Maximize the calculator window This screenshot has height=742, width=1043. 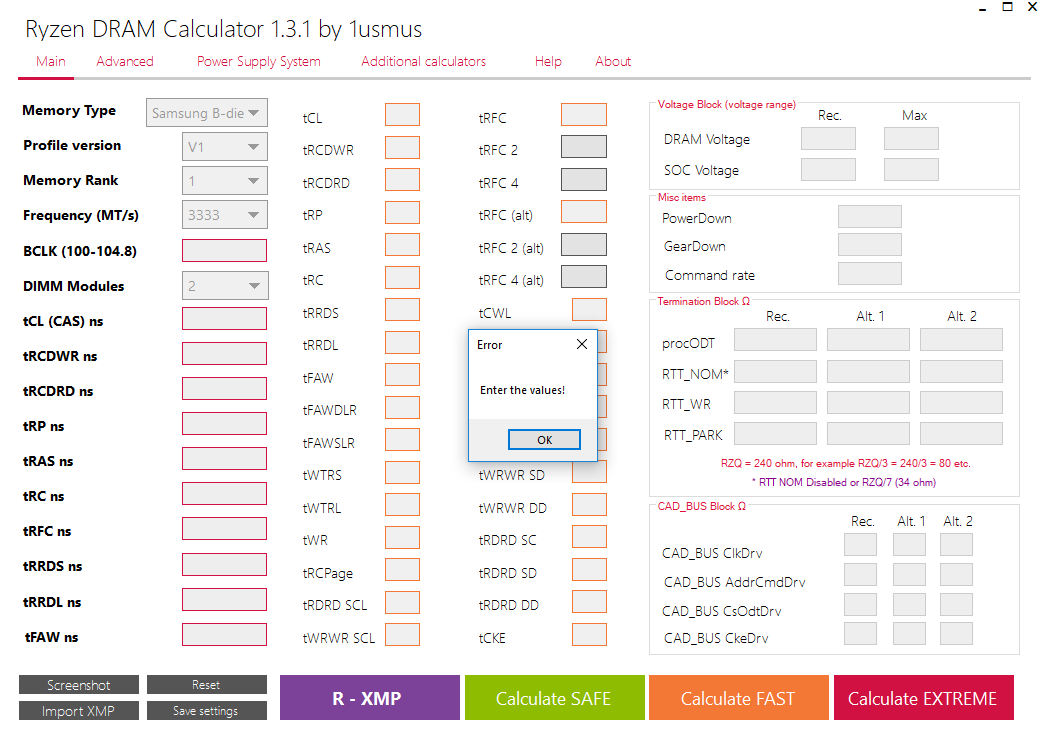pyautogui.click(x=1008, y=7)
